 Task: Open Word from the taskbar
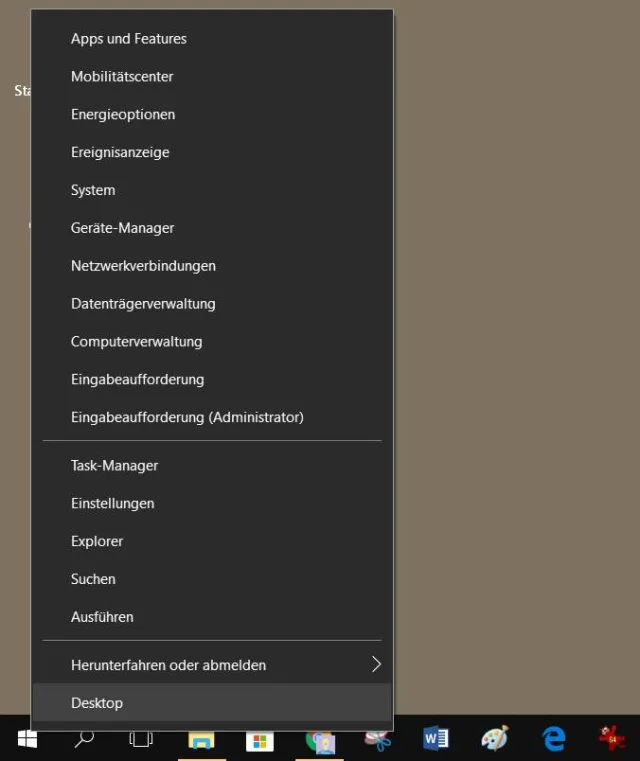coord(436,739)
